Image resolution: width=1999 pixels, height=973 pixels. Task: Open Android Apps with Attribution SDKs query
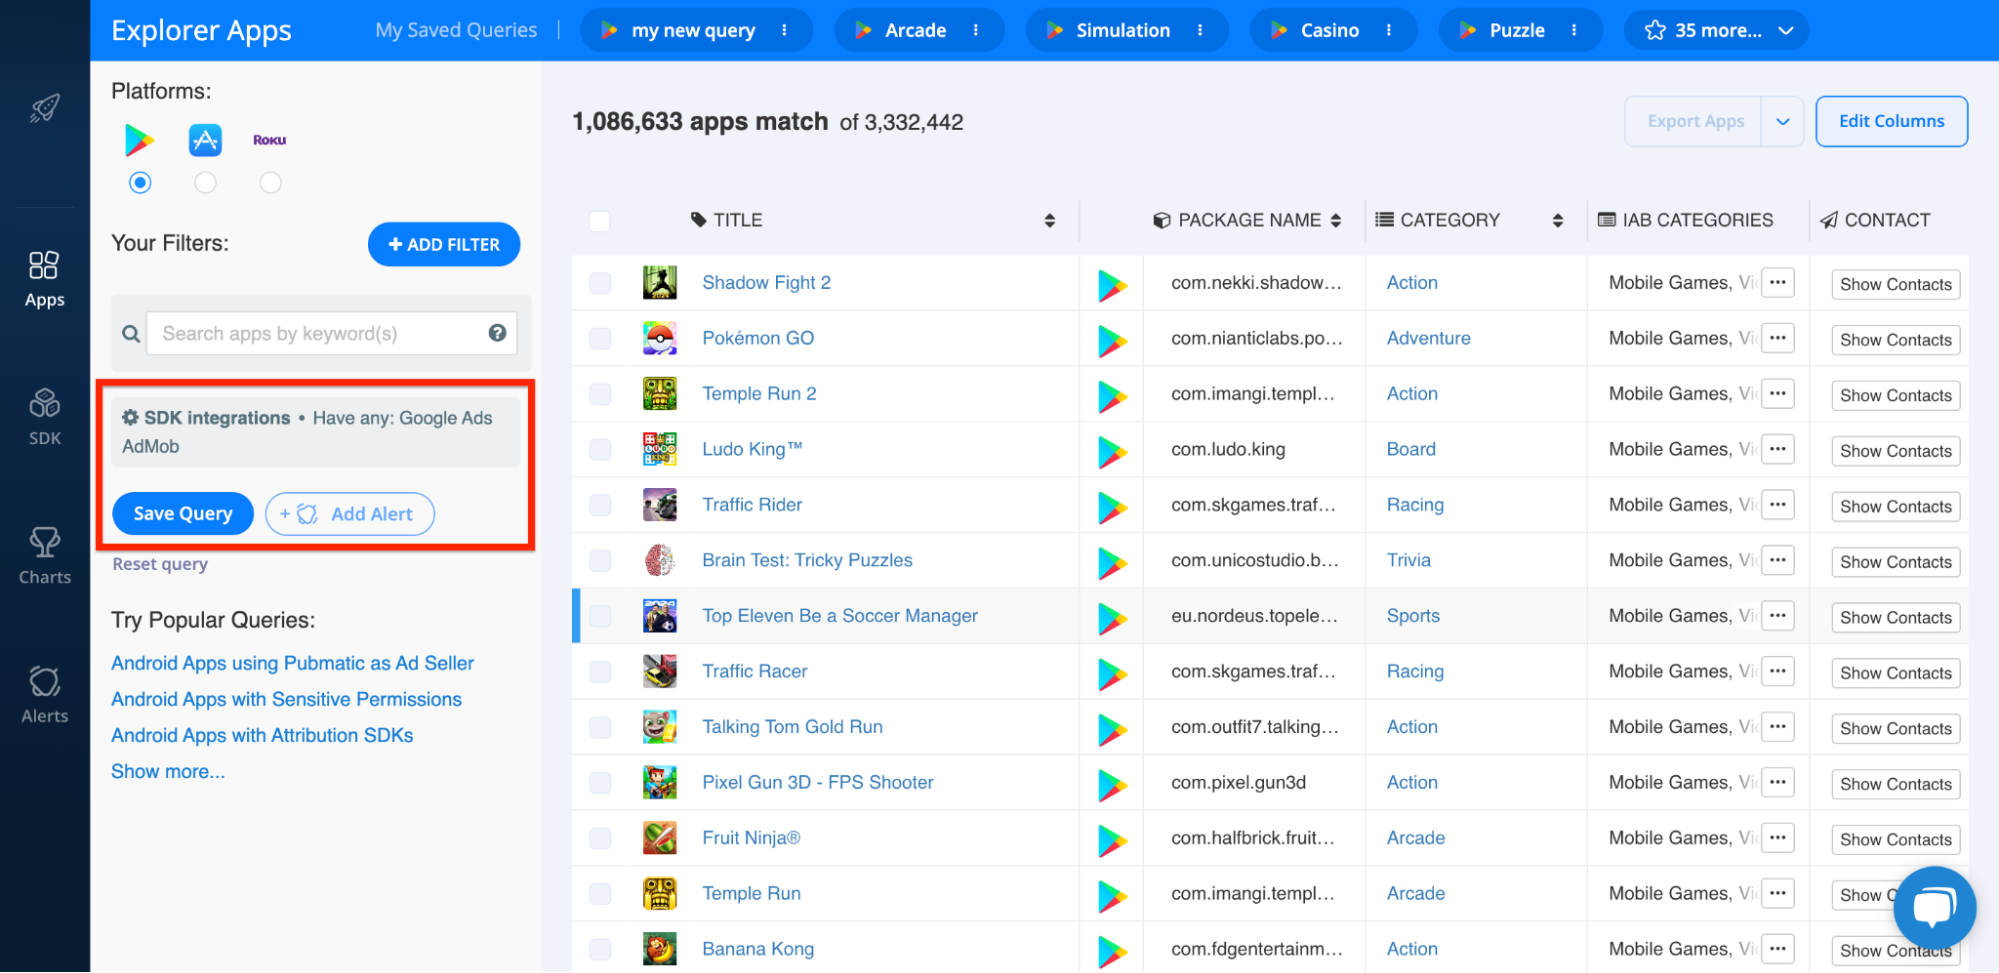click(262, 736)
